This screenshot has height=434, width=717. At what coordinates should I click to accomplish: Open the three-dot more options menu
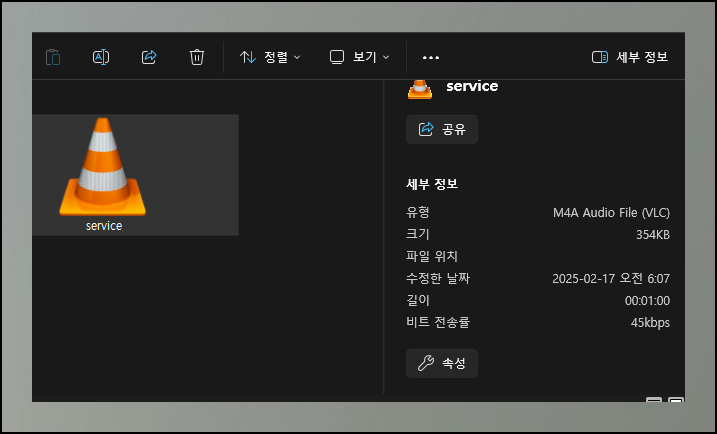click(x=431, y=57)
